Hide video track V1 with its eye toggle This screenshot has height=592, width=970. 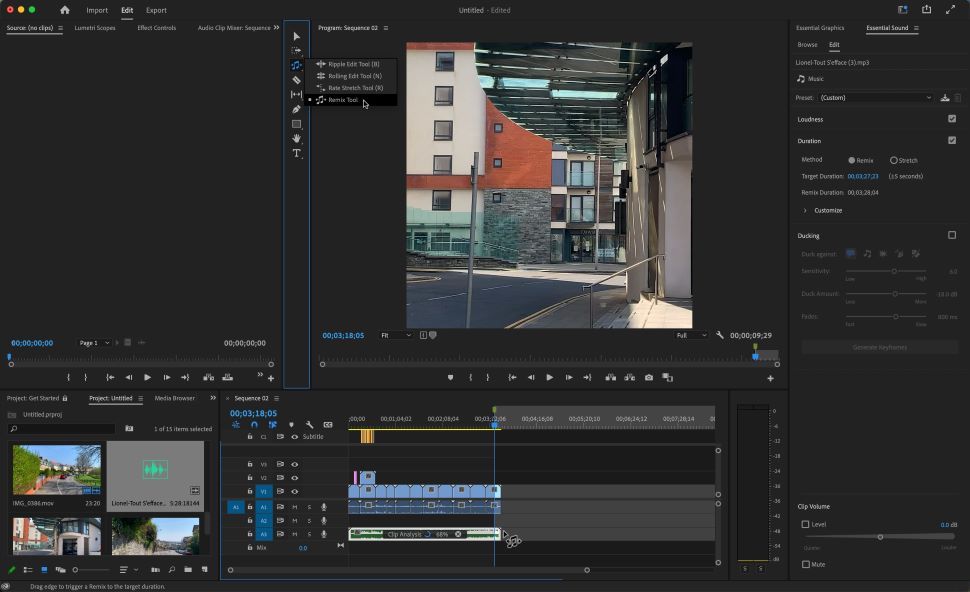[x=294, y=491]
